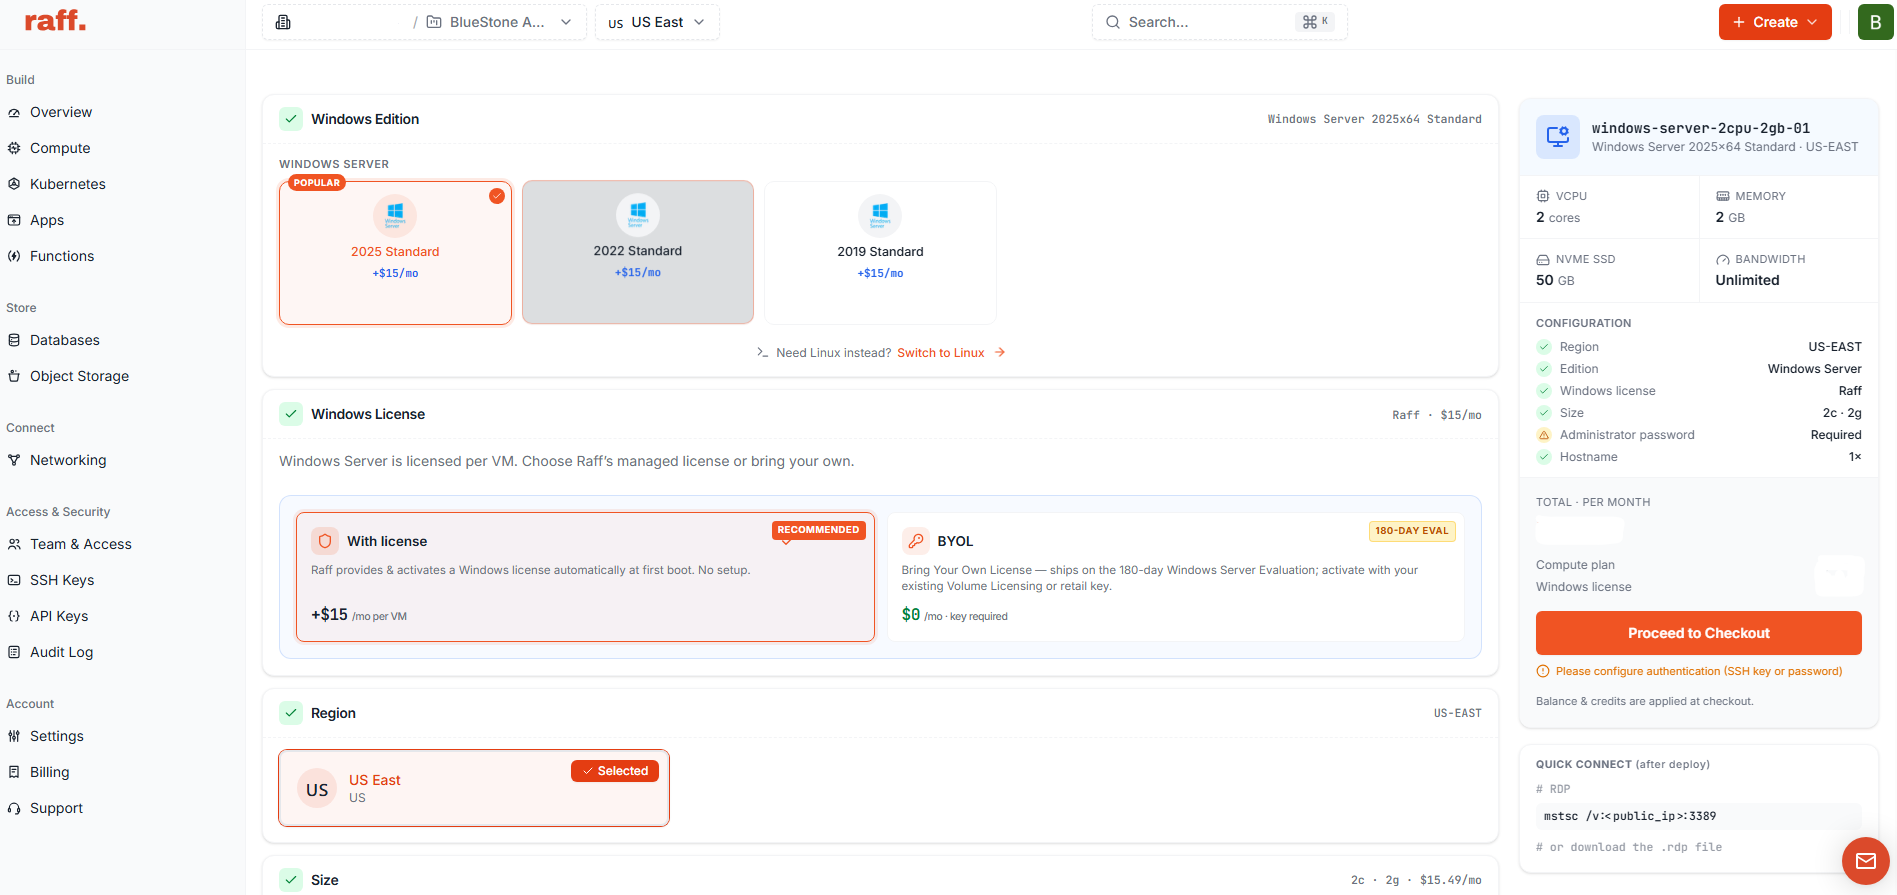The height and width of the screenshot is (895, 1897).
Task: Open the Overview menu item
Action: (x=61, y=112)
